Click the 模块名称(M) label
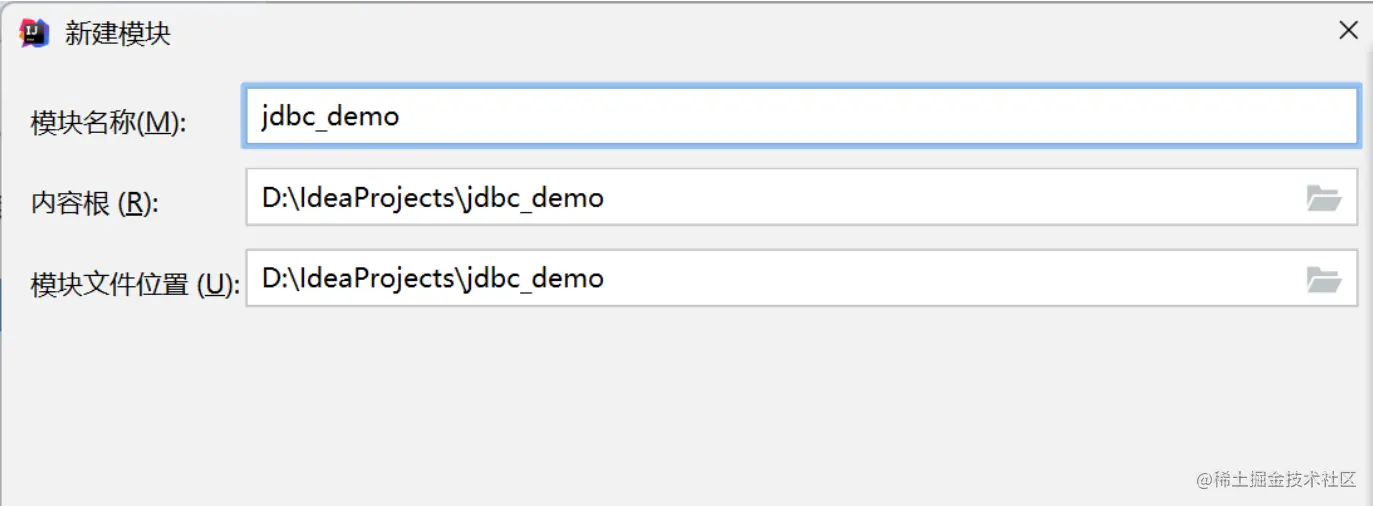Viewport: 1373px width, 506px height. click(109, 123)
